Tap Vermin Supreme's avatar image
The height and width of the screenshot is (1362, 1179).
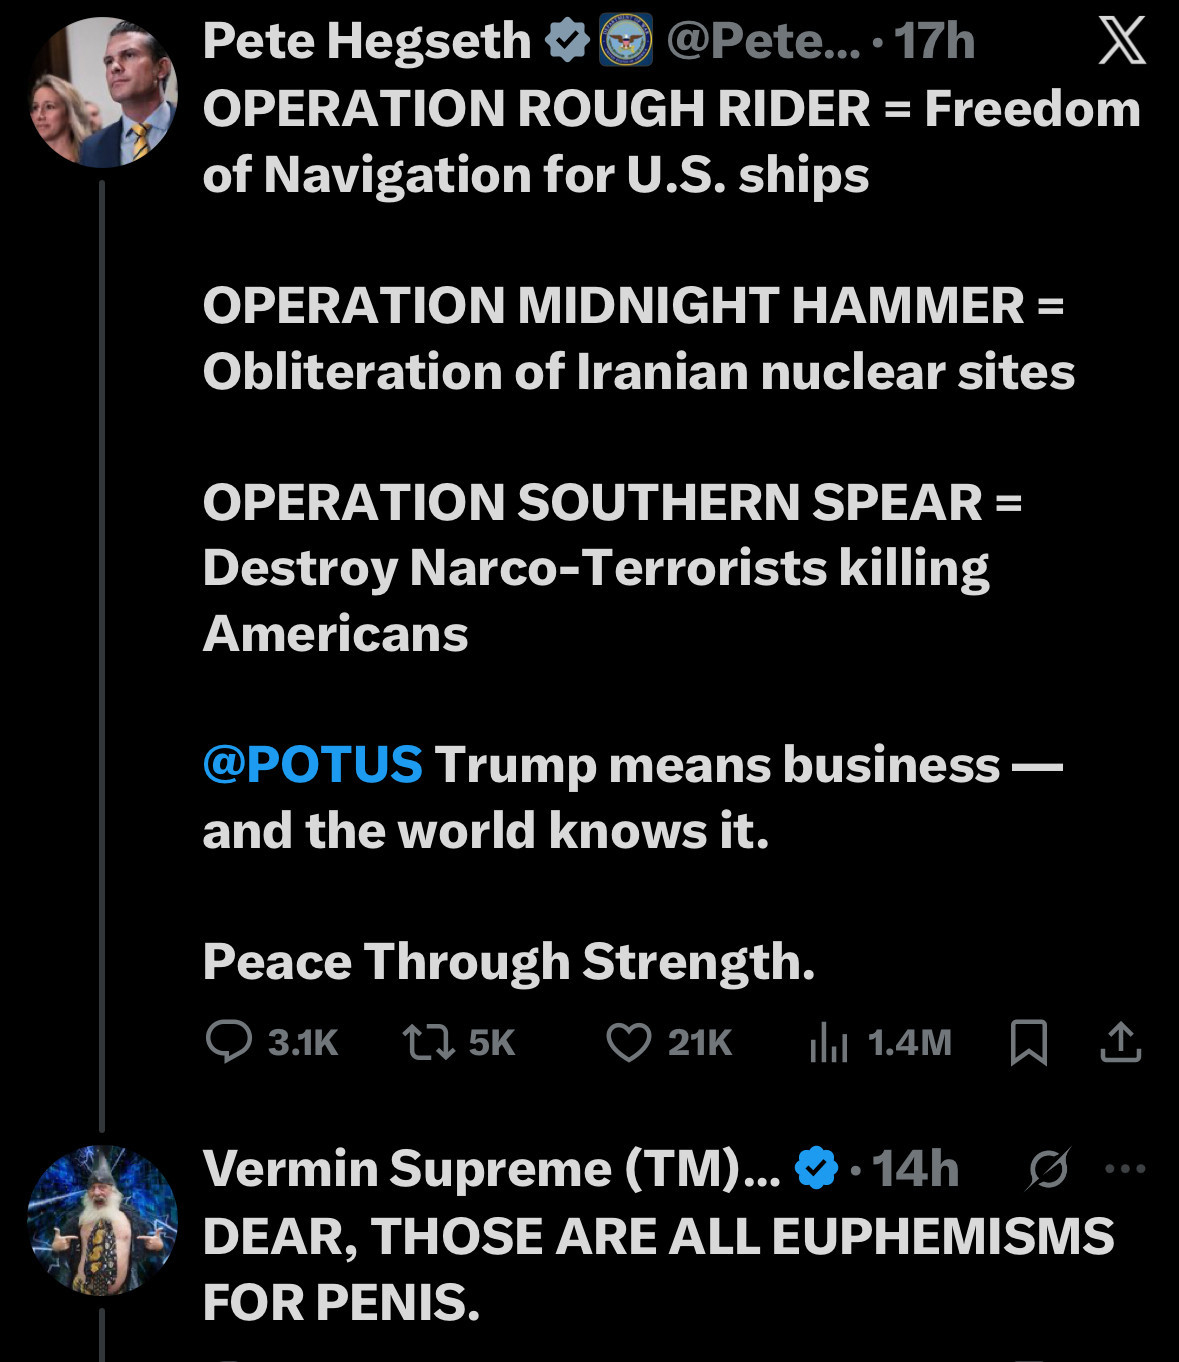pos(102,1220)
